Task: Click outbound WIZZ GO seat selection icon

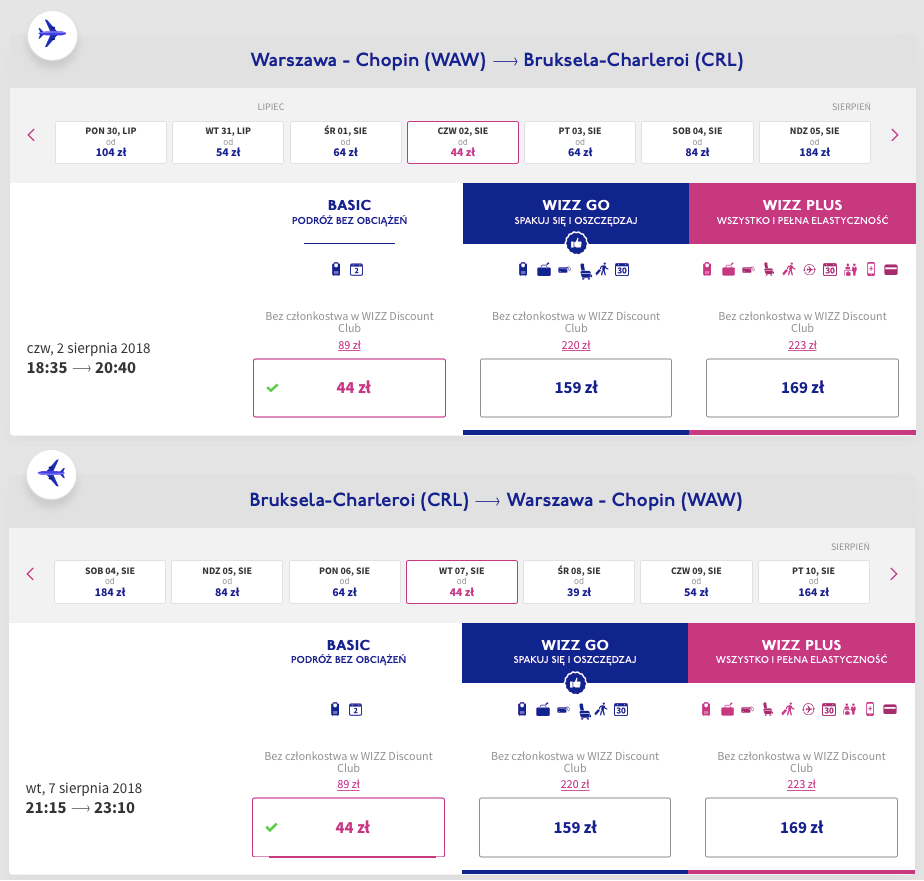Action: click(586, 271)
